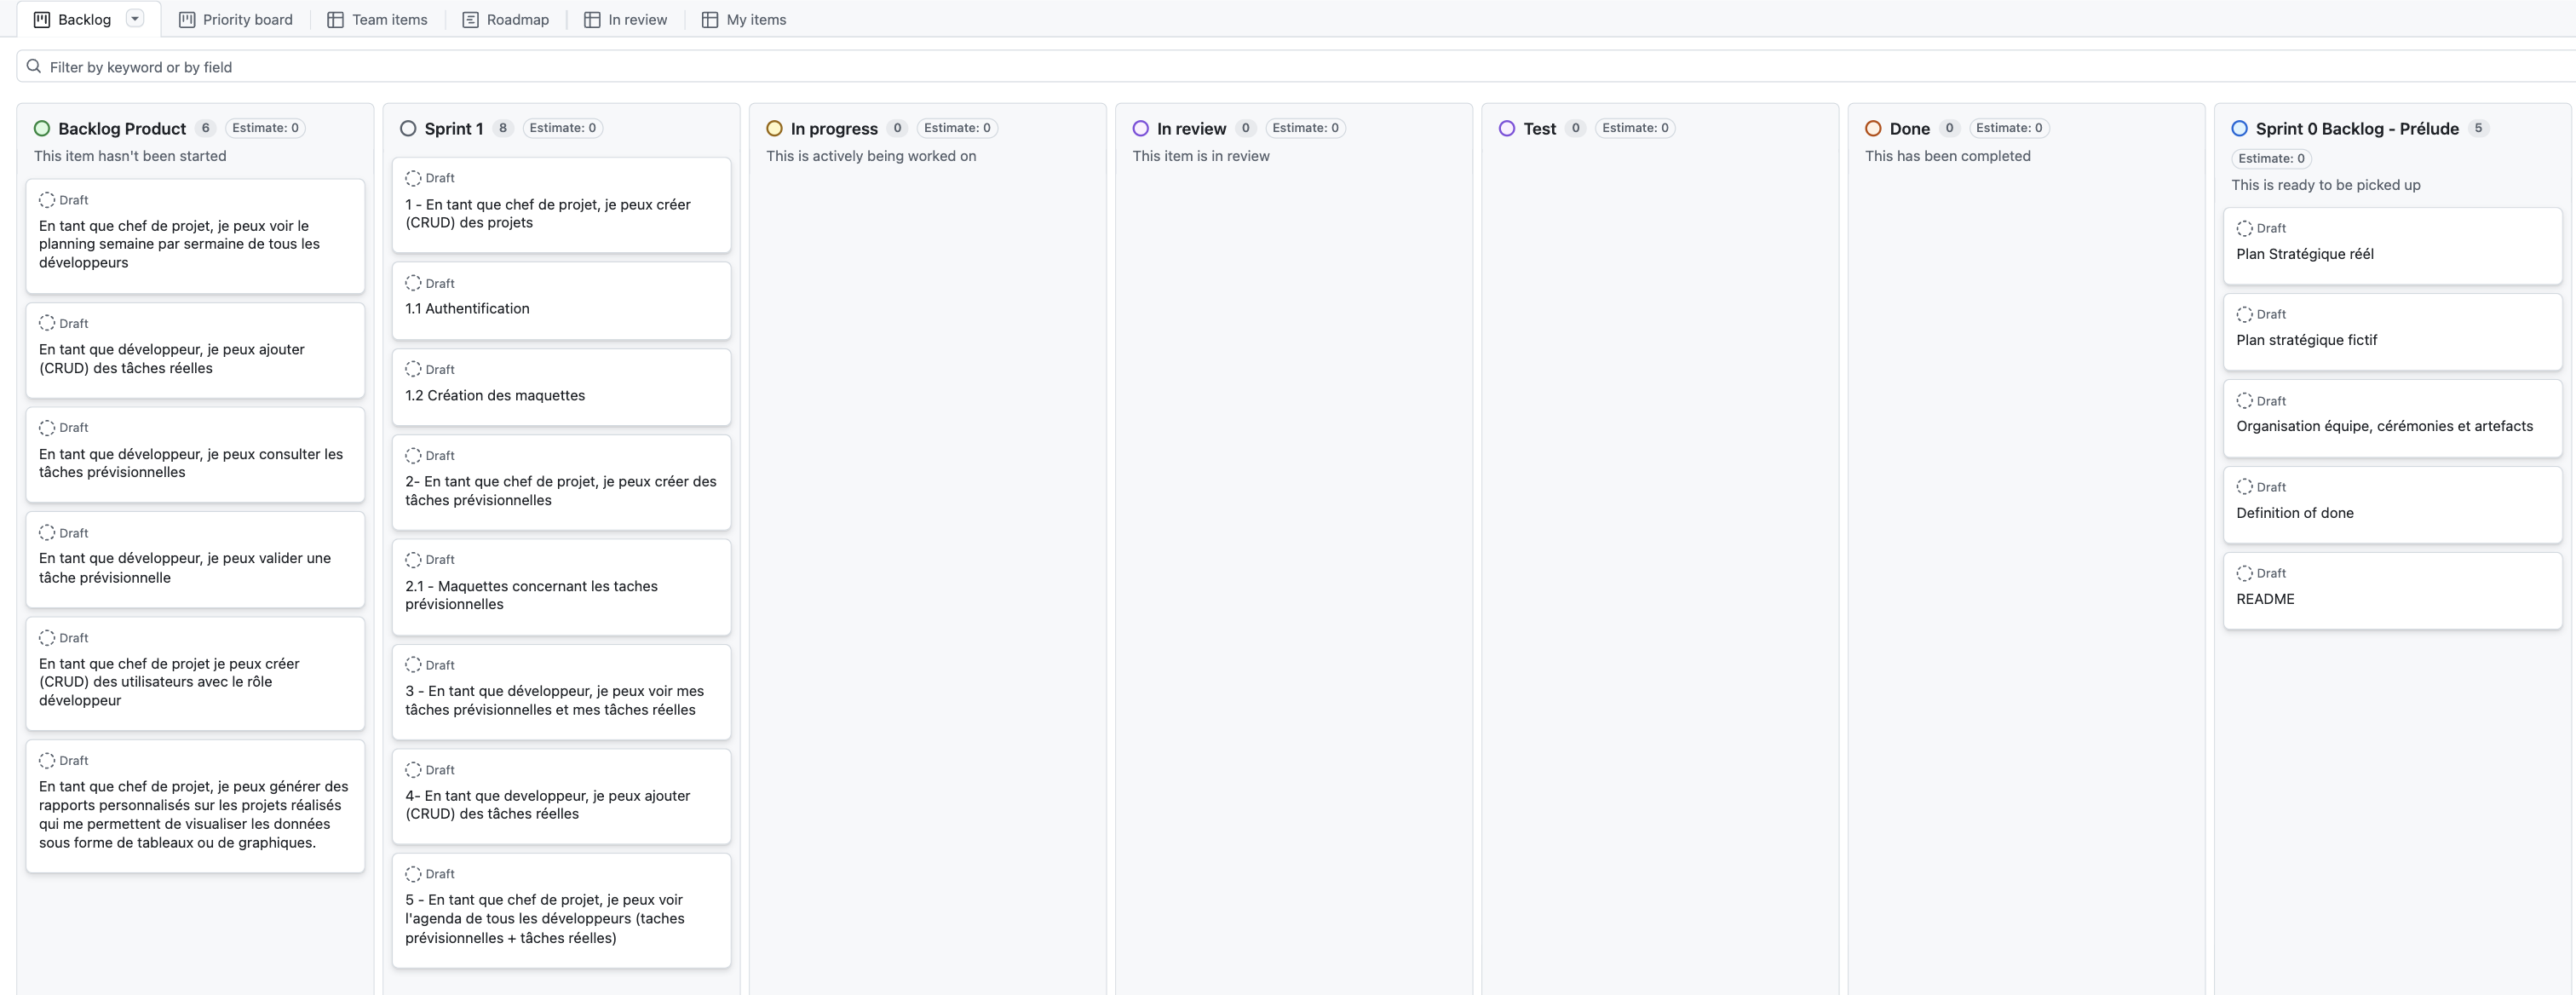This screenshot has width=2576, height=995.
Task: Click the Draft icon on the 1.1 Authentification card
Action: pos(413,283)
